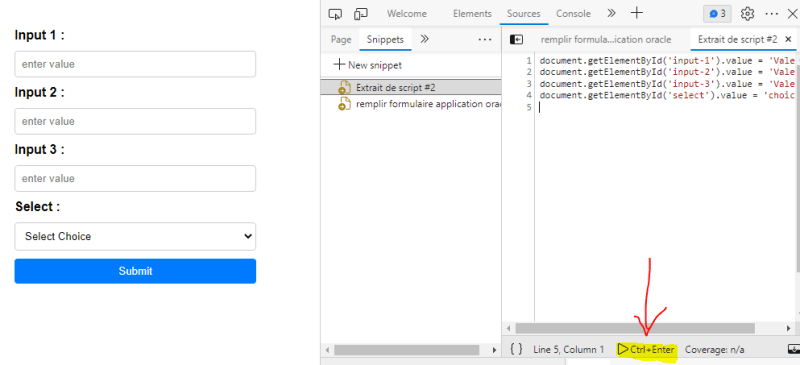800x365 pixels.
Task: Create a New snippet
Action: [367, 65]
